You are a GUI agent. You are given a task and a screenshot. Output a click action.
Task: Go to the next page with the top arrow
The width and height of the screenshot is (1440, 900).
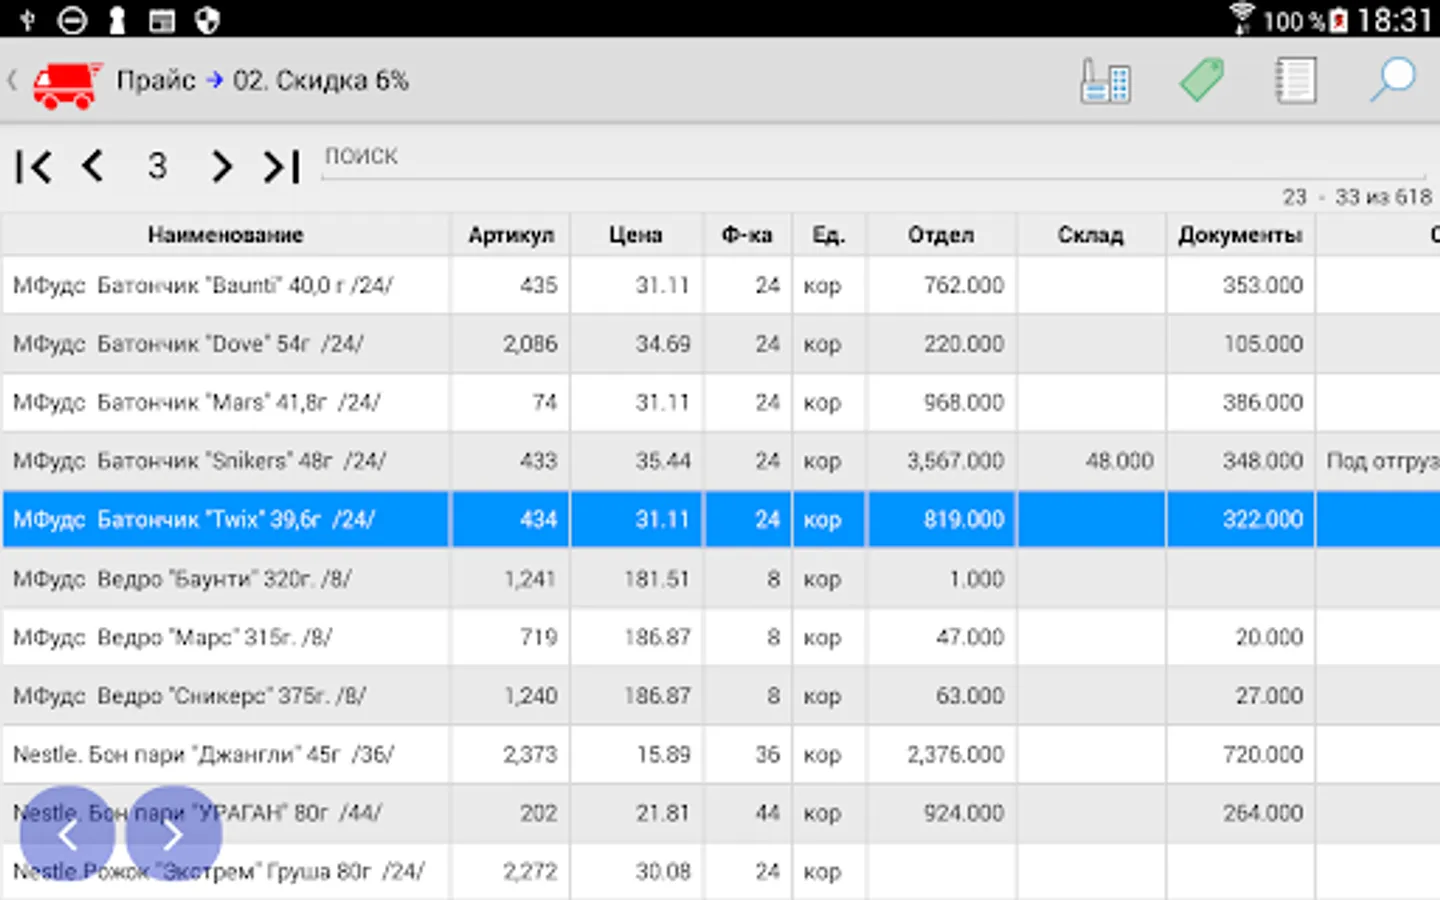(221, 166)
